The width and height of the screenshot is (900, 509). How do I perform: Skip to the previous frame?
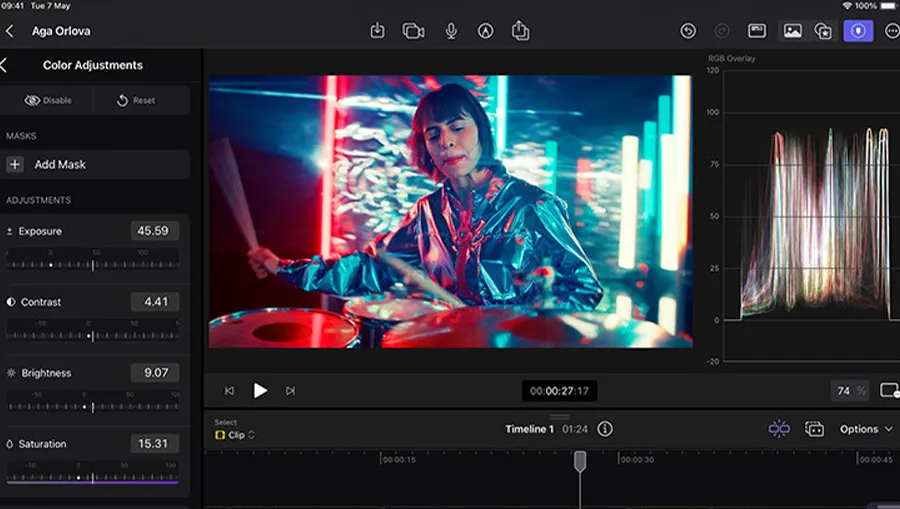pos(229,391)
